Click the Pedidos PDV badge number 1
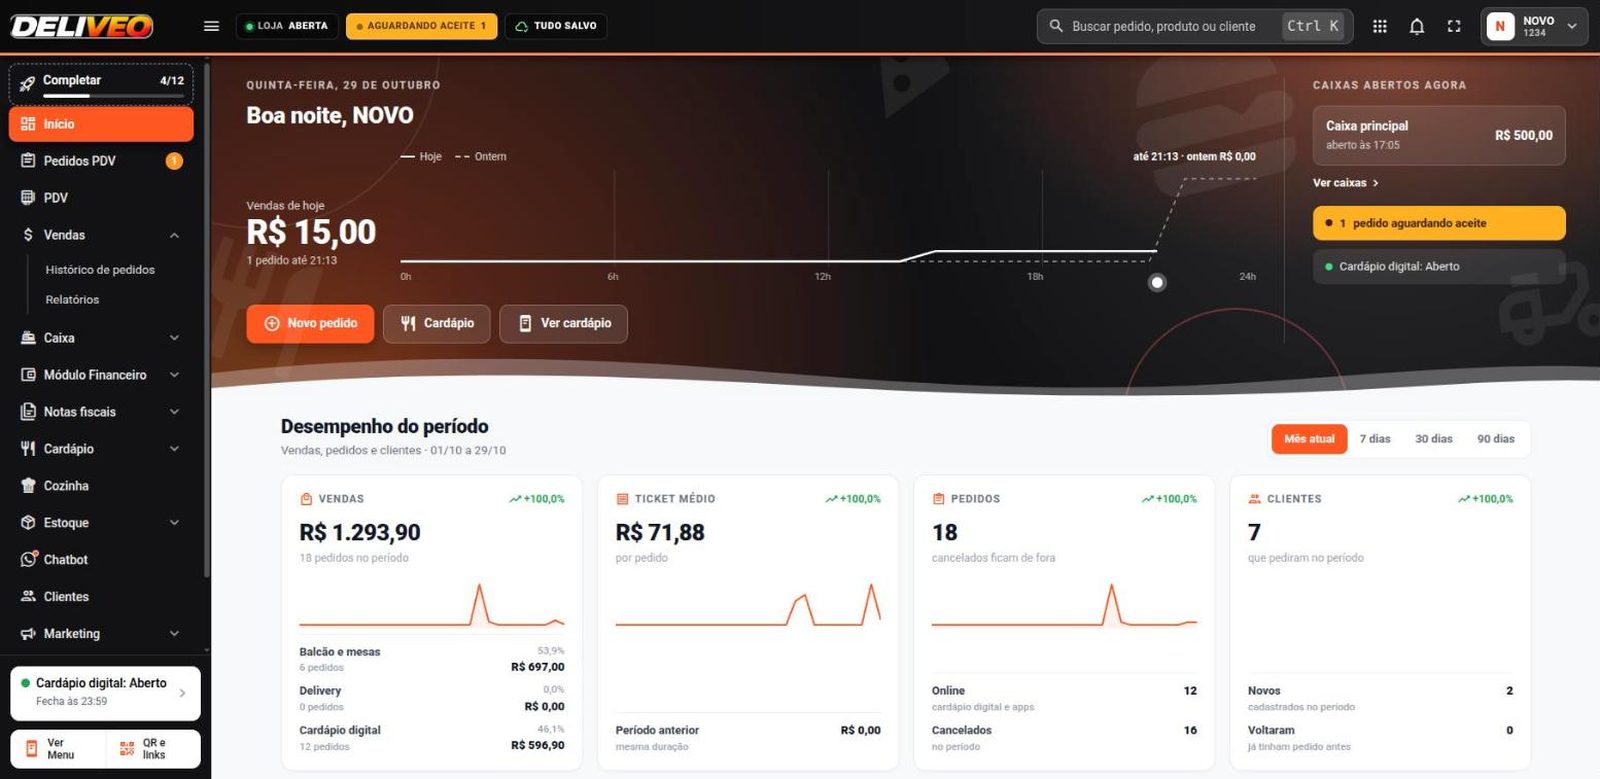This screenshot has height=779, width=1600. [174, 160]
